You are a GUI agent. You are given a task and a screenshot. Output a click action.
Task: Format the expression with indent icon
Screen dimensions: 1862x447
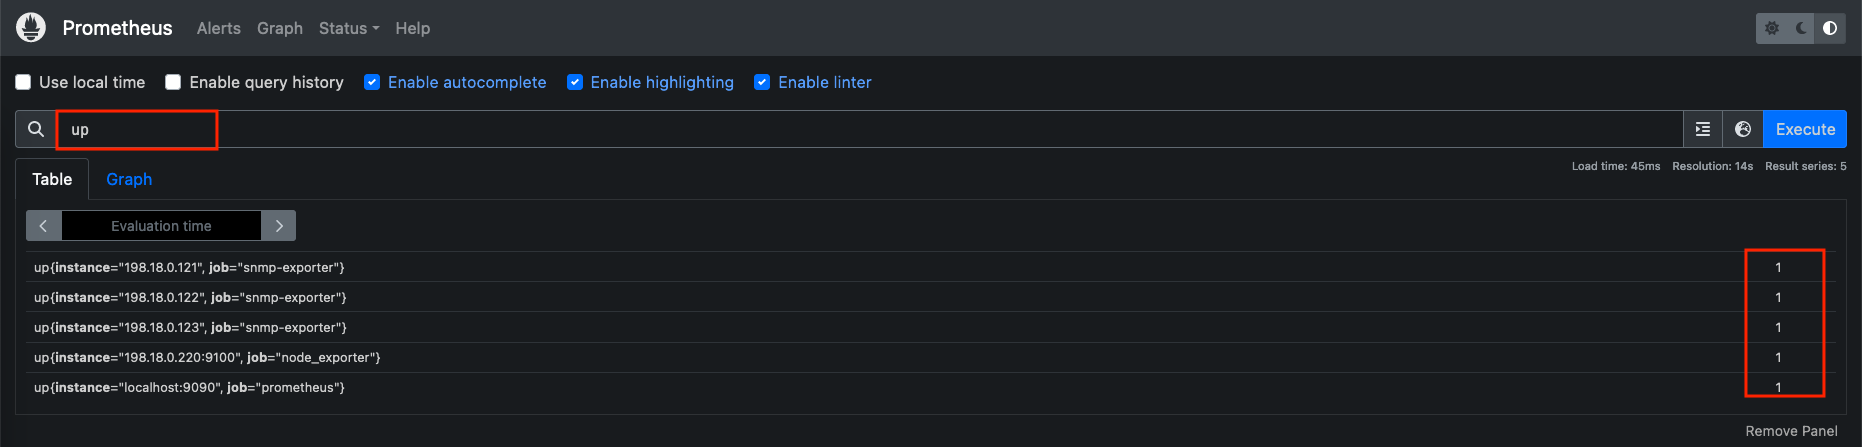tap(1703, 129)
